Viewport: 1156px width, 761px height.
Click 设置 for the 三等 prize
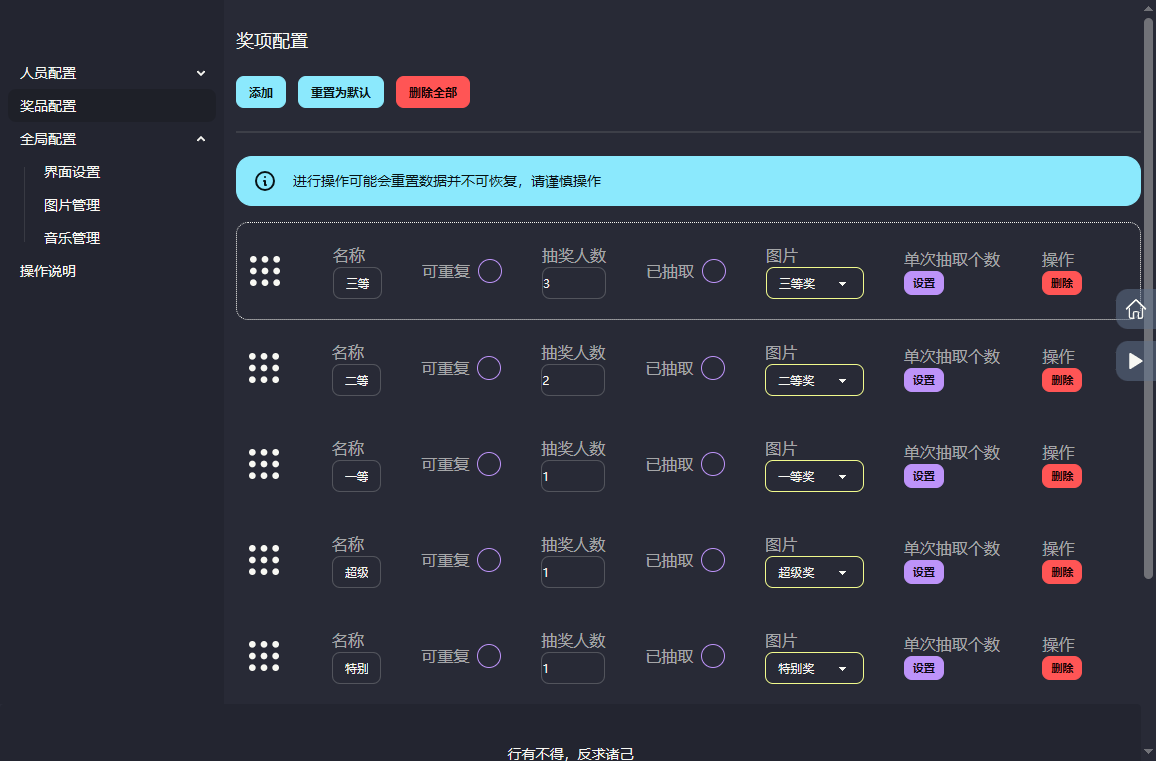(924, 283)
